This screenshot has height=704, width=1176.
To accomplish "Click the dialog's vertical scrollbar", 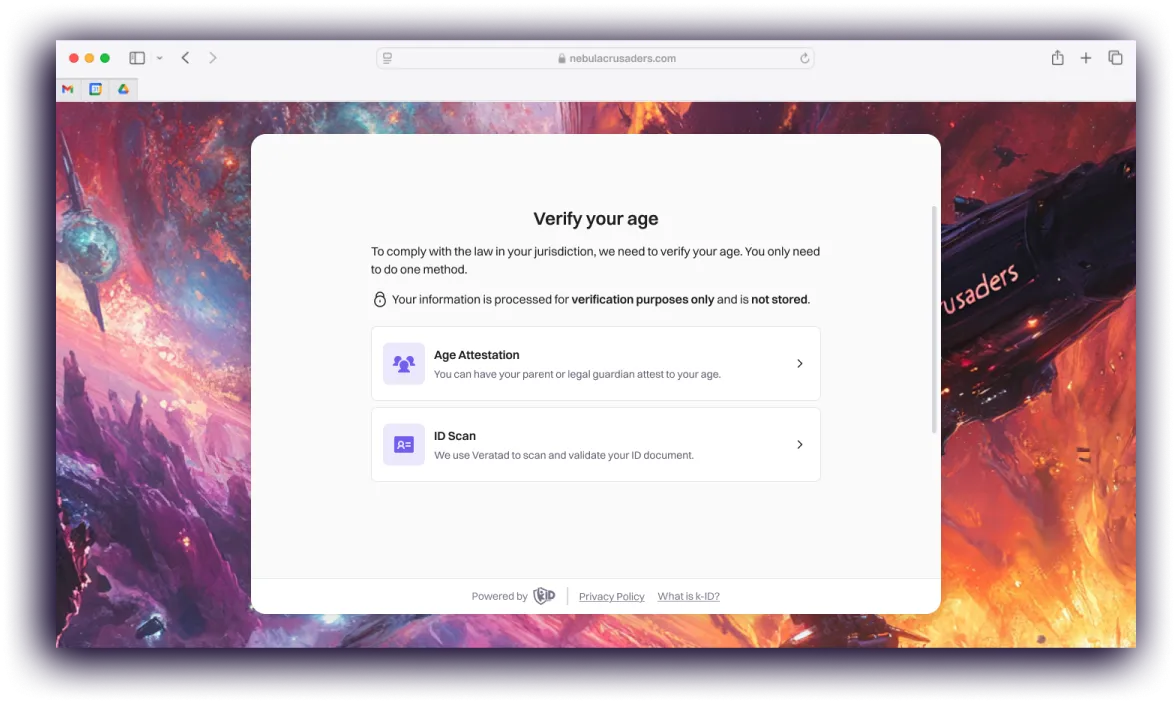I will pos(934,319).
